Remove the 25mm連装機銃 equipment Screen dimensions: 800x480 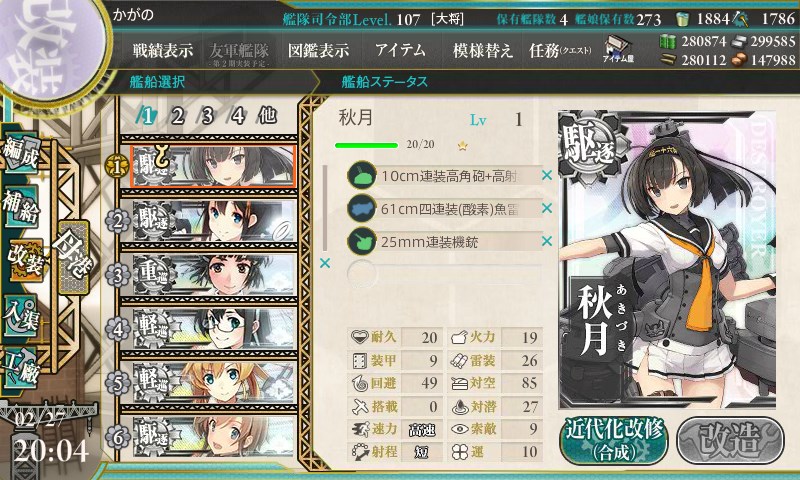pos(547,241)
